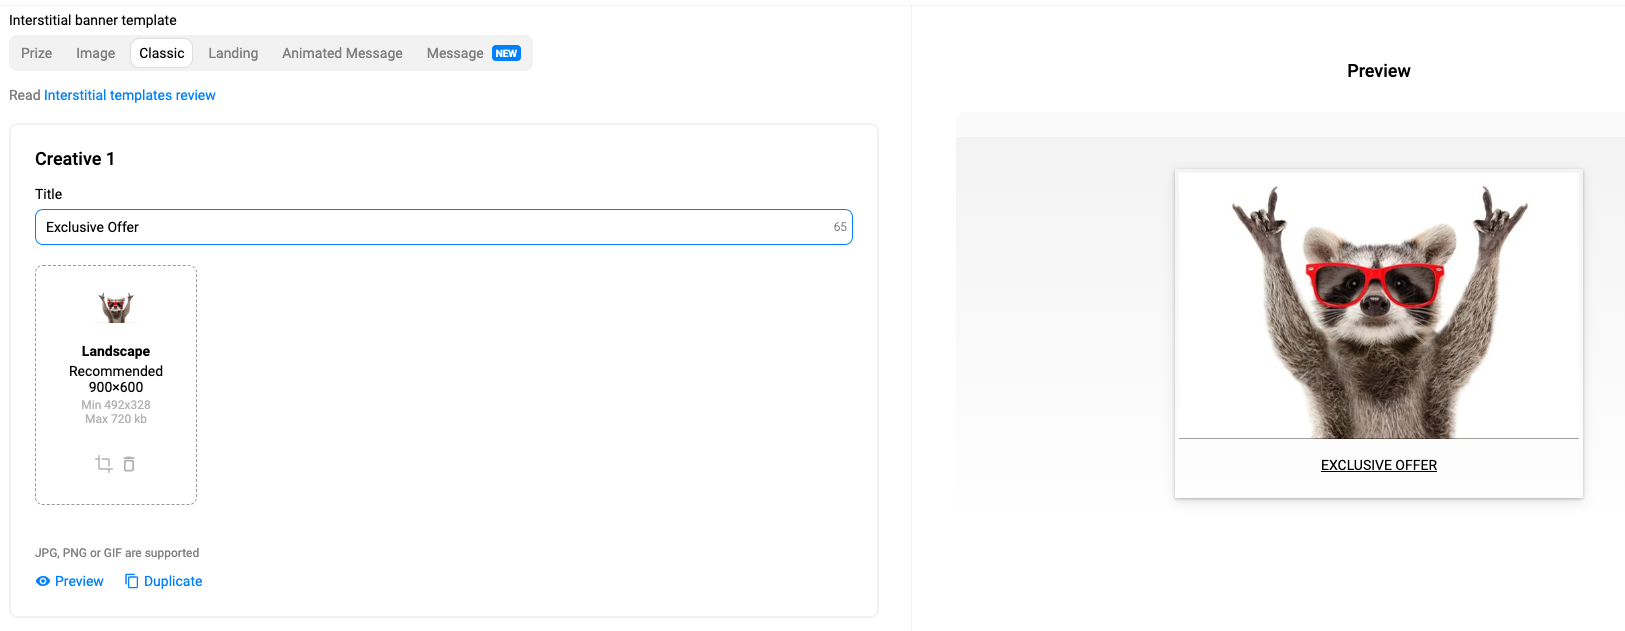This screenshot has width=1625, height=631.
Task: Switch to the Prize template tab
Action: point(37,53)
